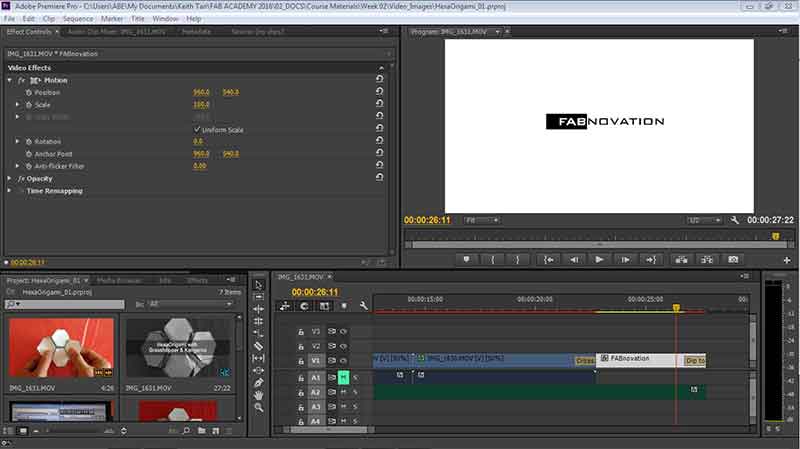Toggle V2 track output eye
The height and width of the screenshot is (449, 800).
coord(344,346)
